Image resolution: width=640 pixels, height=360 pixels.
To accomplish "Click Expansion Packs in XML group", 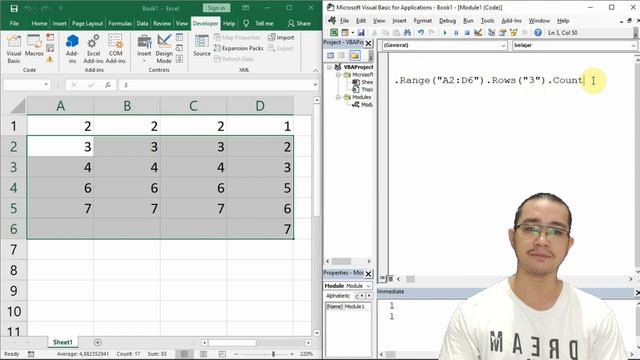I will pos(238,48).
